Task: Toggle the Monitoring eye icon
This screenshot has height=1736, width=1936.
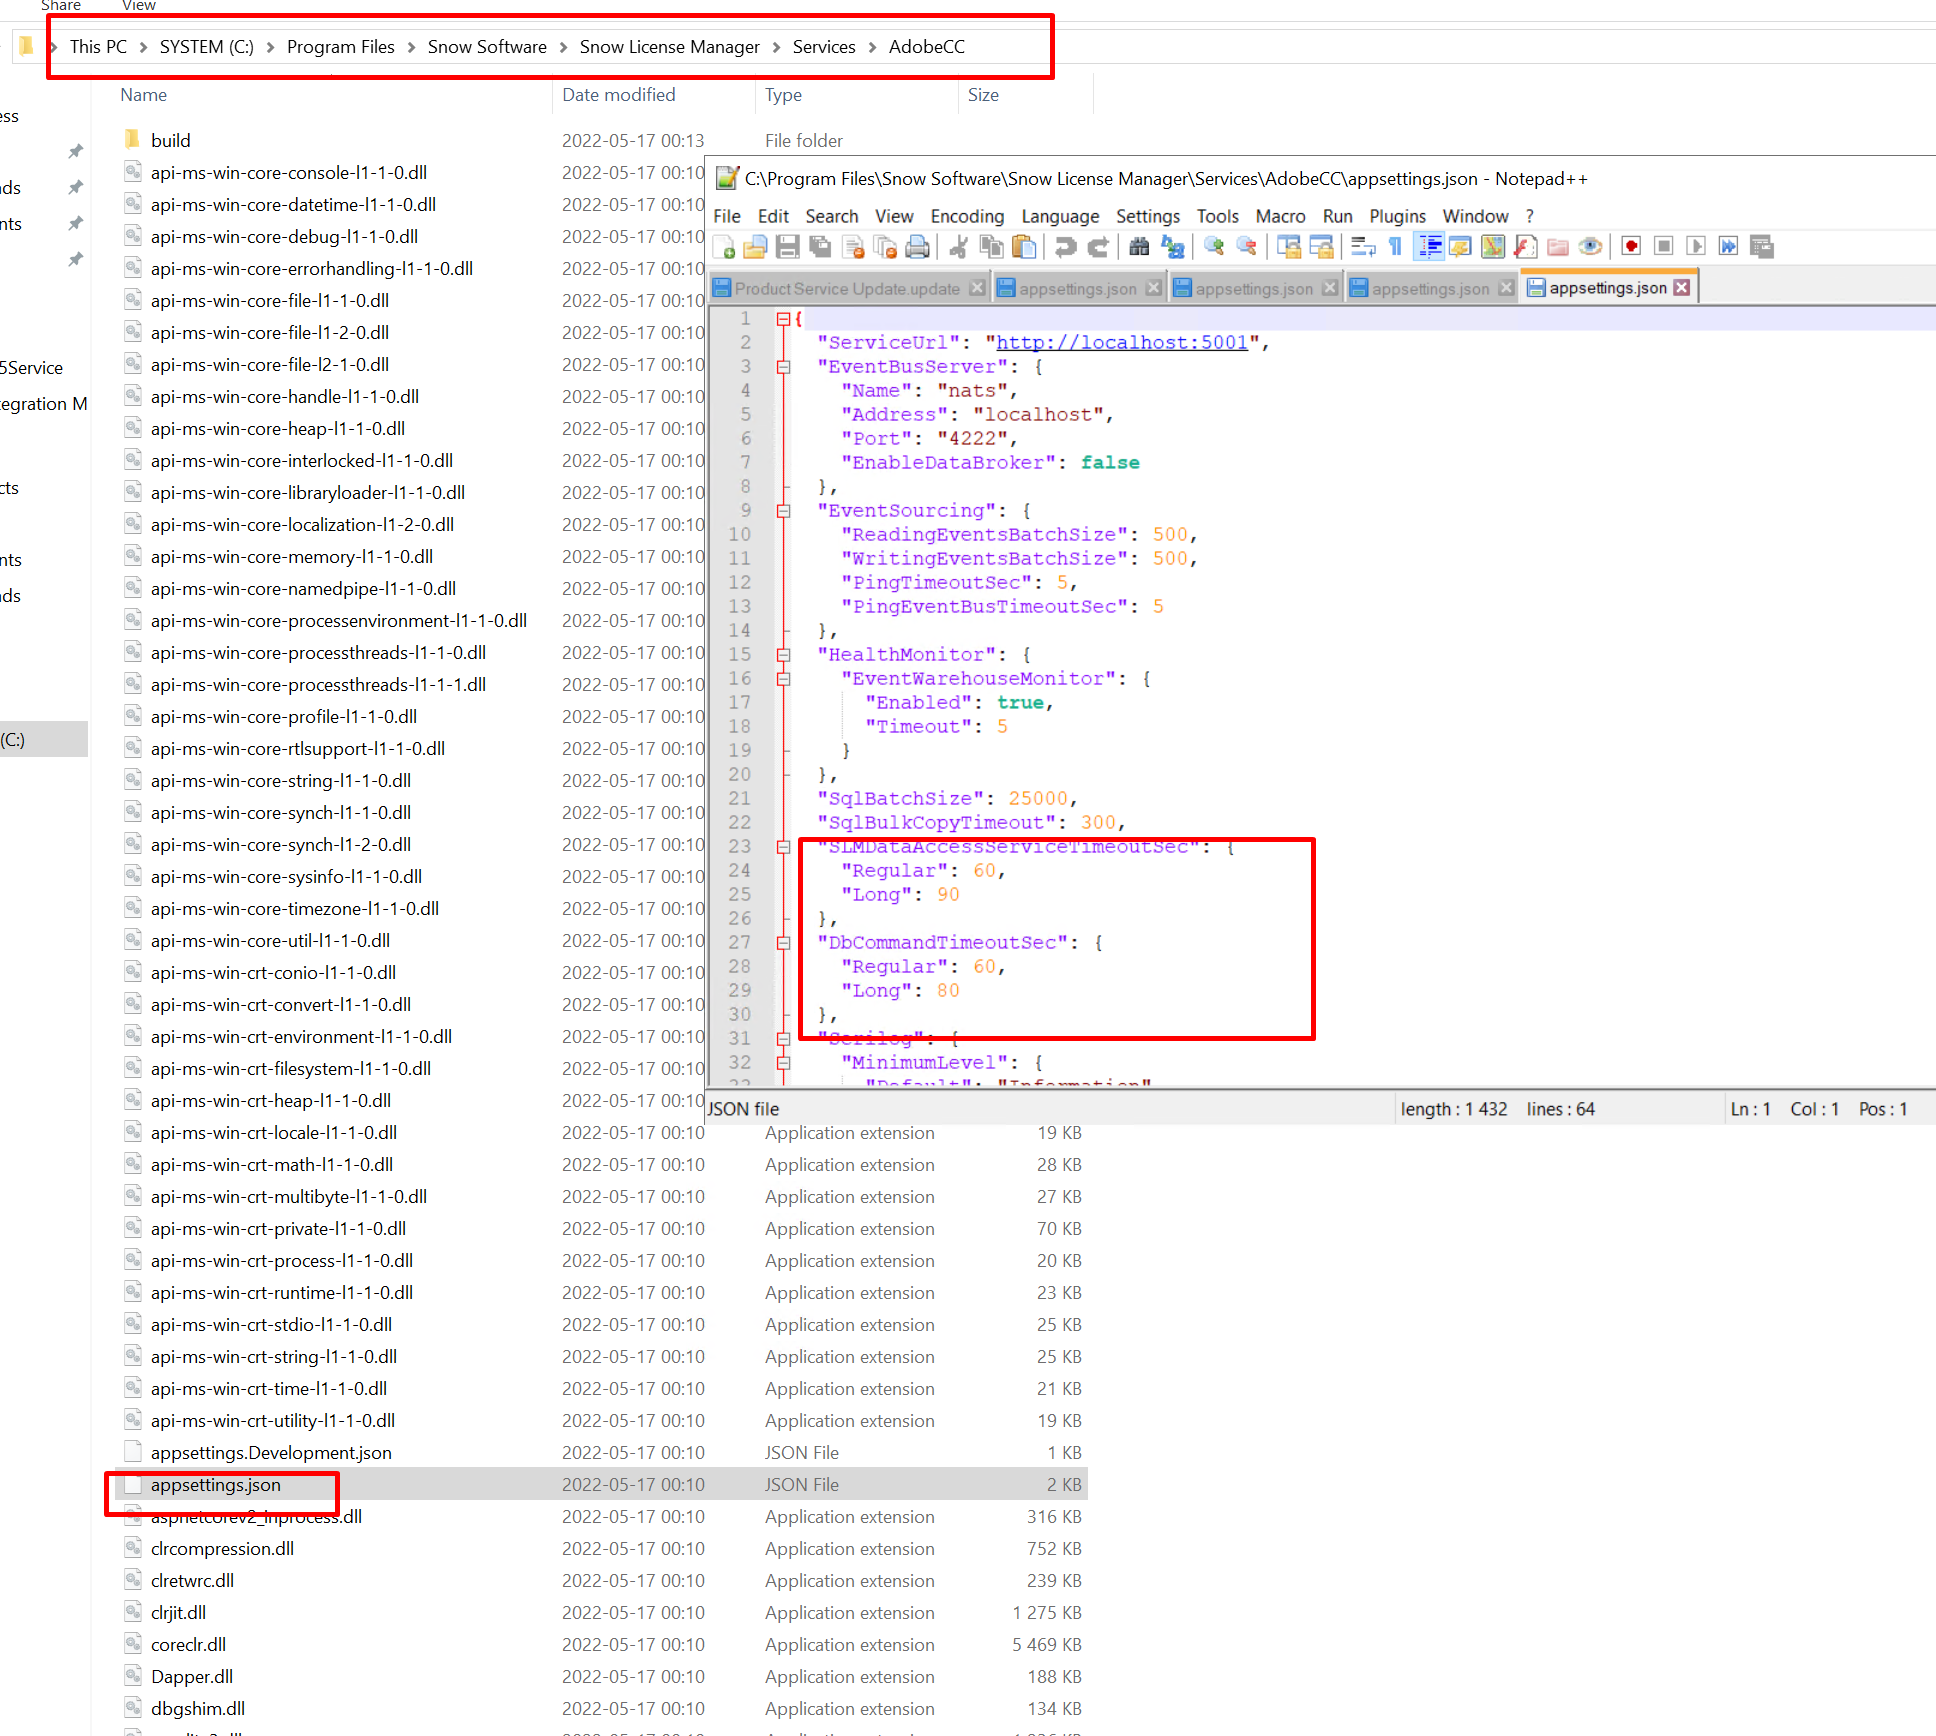Action: point(1590,247)
